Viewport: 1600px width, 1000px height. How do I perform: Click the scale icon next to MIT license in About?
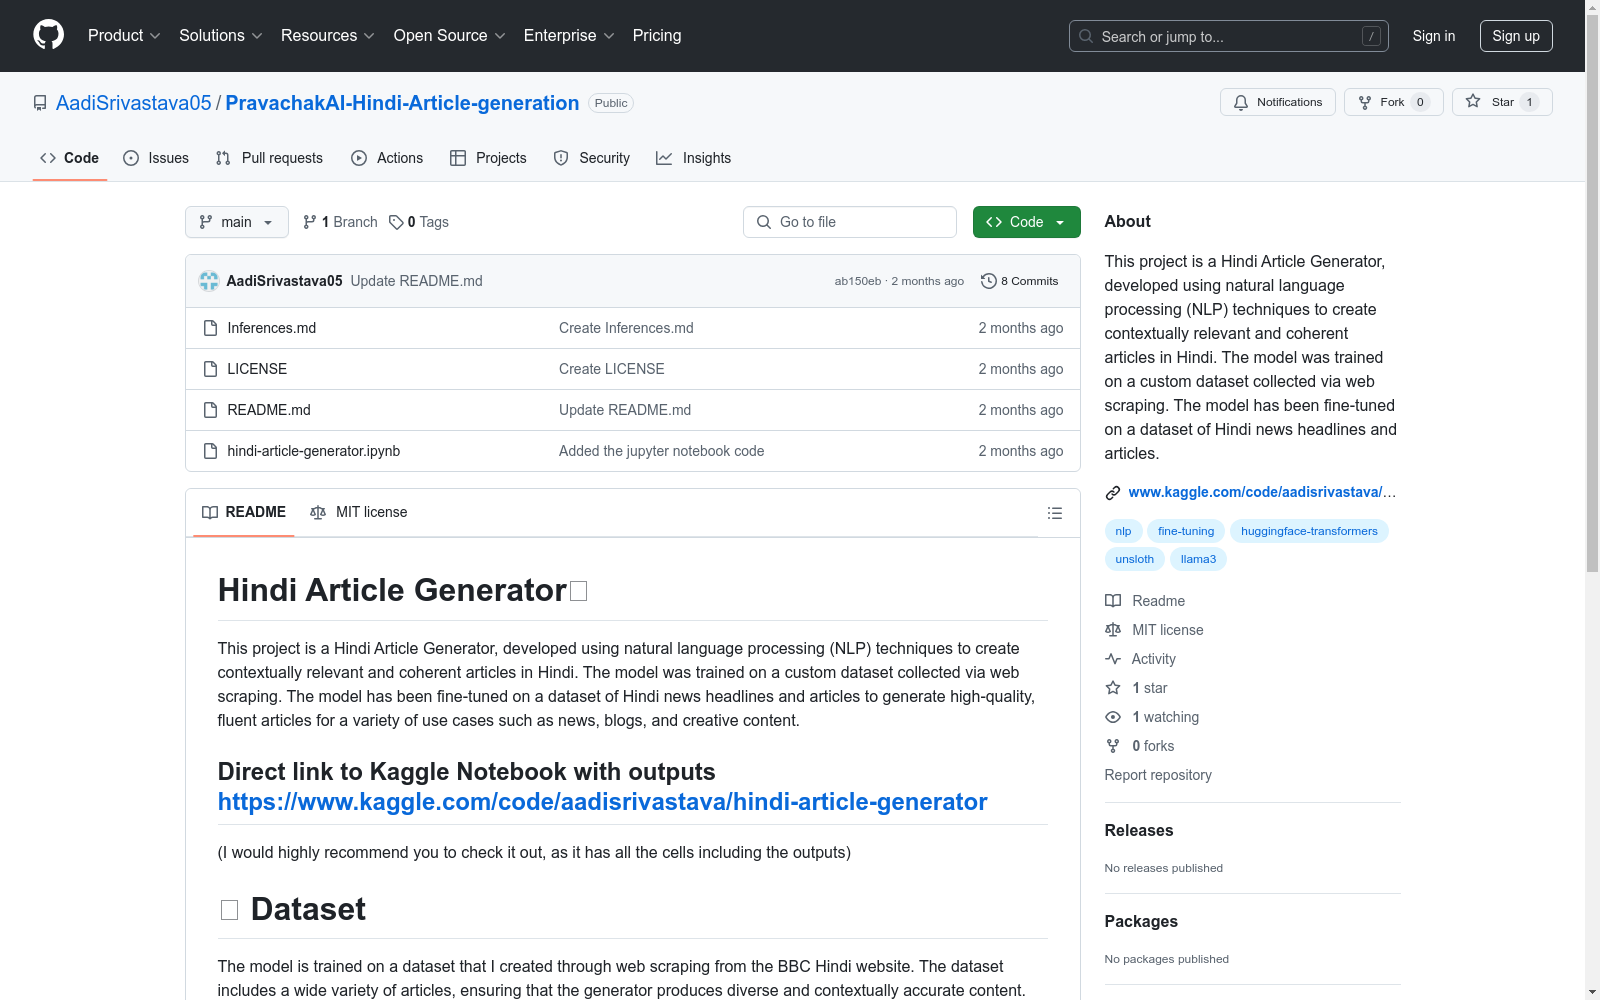point(1113,630)
